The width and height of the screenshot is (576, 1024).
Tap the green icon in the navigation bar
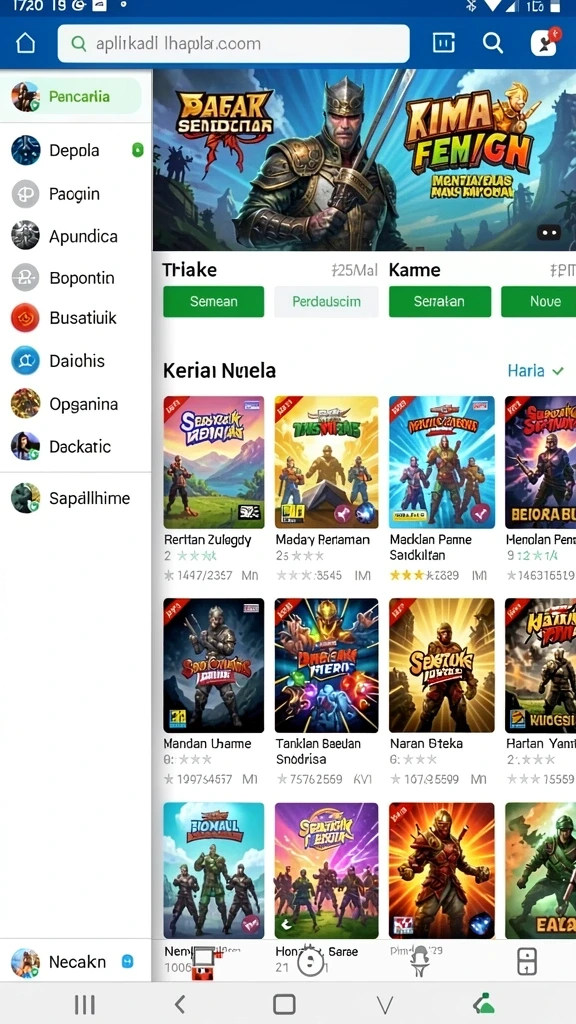(x=484, y=1004)
